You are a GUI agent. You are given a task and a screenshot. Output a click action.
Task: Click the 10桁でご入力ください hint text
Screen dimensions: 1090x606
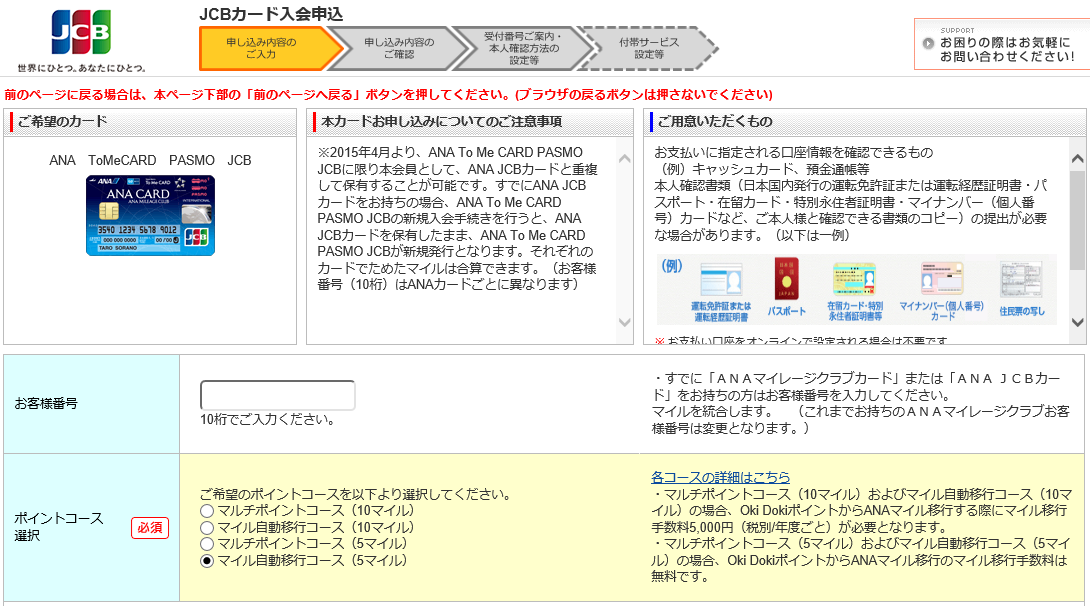(268, 420)
